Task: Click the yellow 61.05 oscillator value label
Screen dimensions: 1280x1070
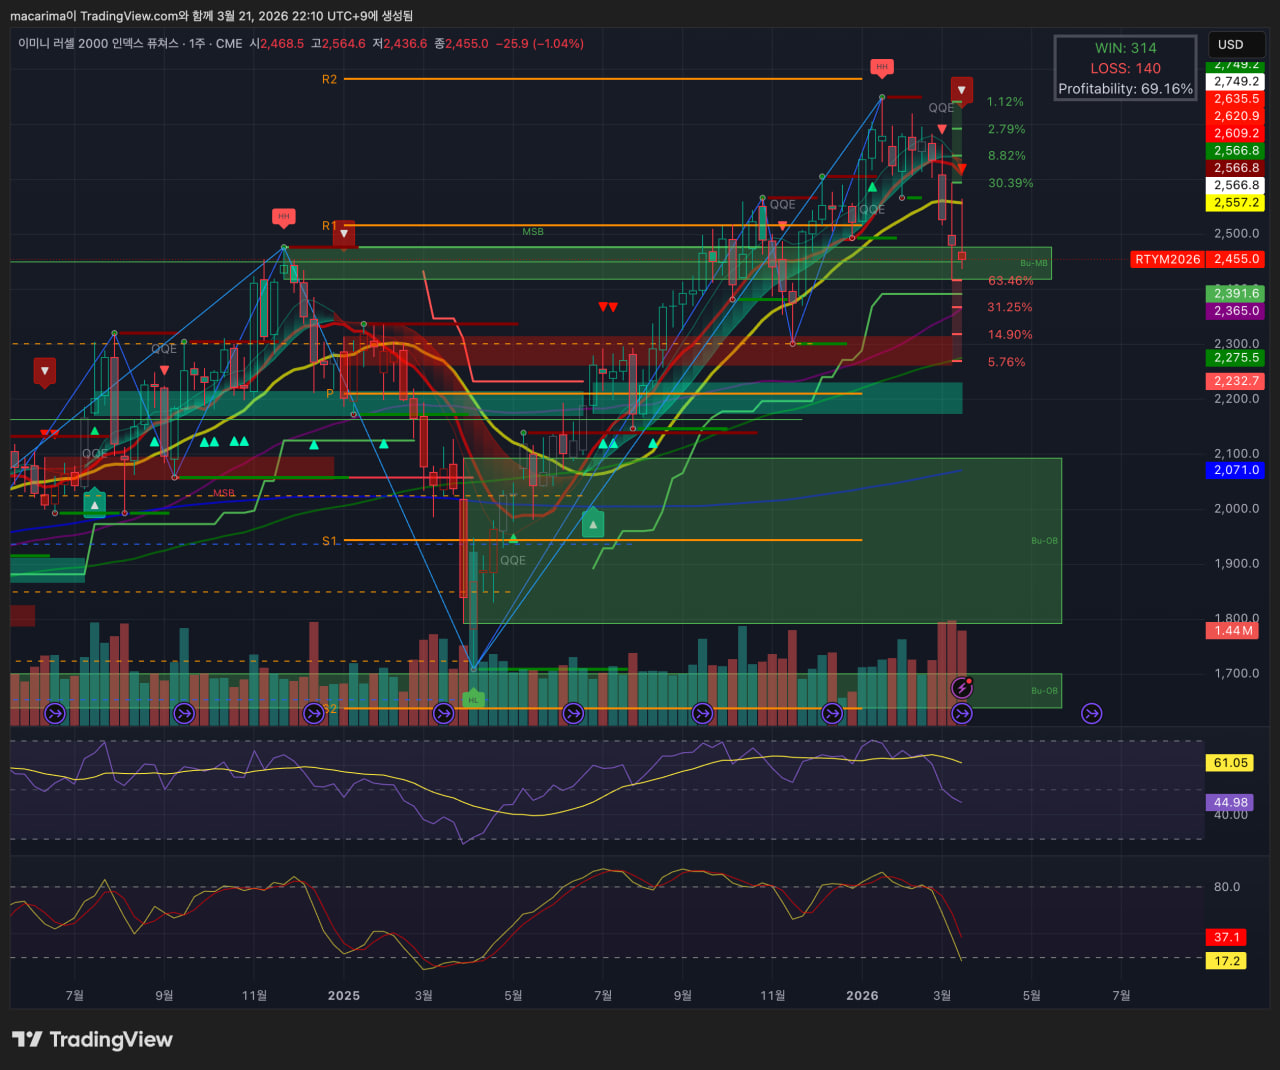Action: pyautogui.click(x=1230, y=762)
